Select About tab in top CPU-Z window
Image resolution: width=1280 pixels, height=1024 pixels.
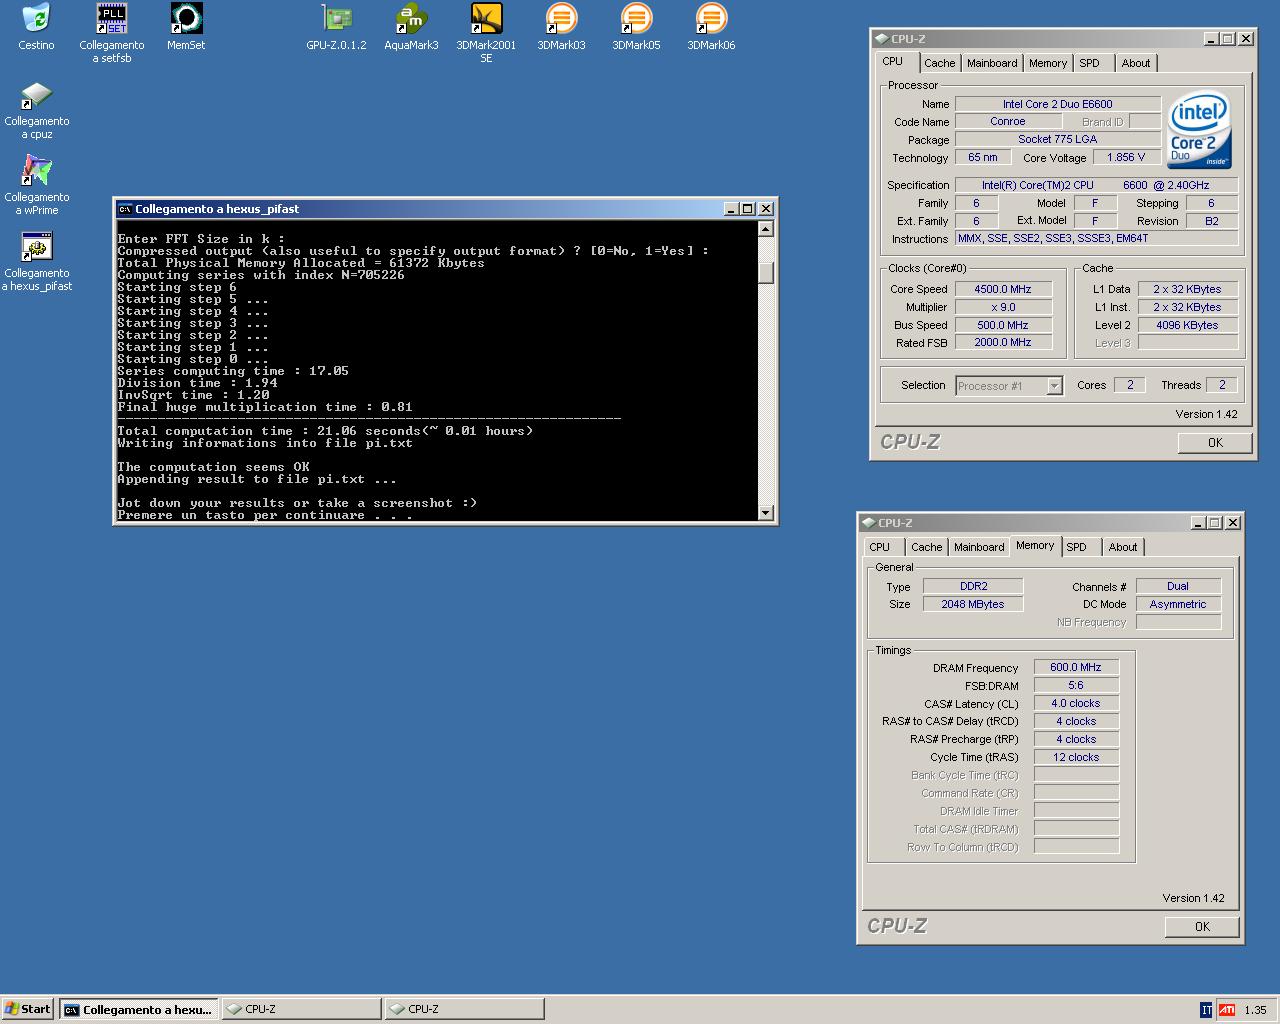[x=1135, y=63]
